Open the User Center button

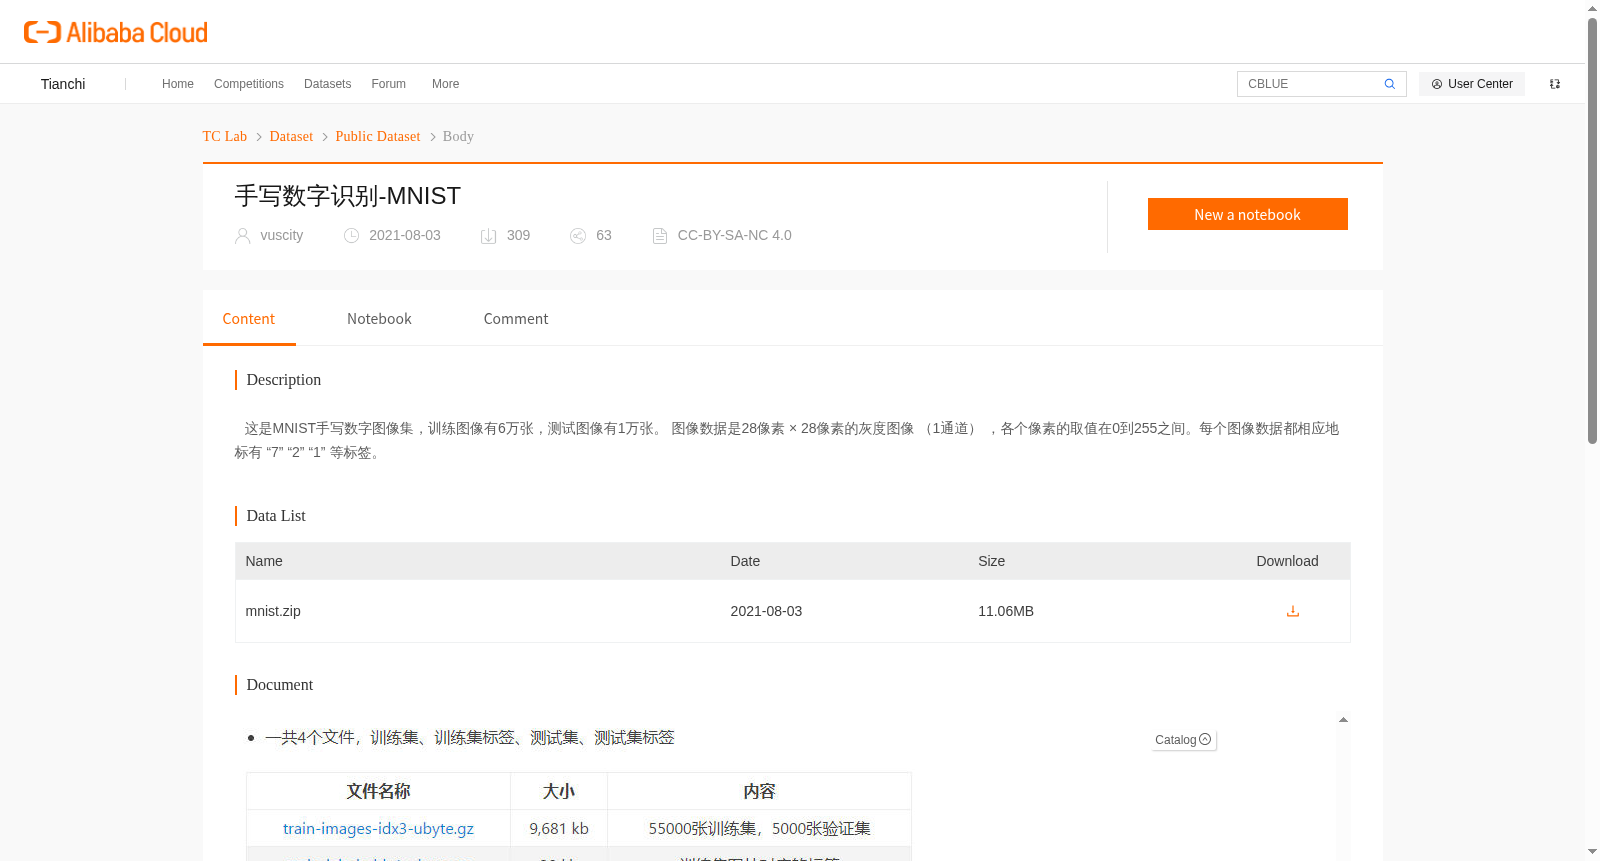click(1472, 84)
